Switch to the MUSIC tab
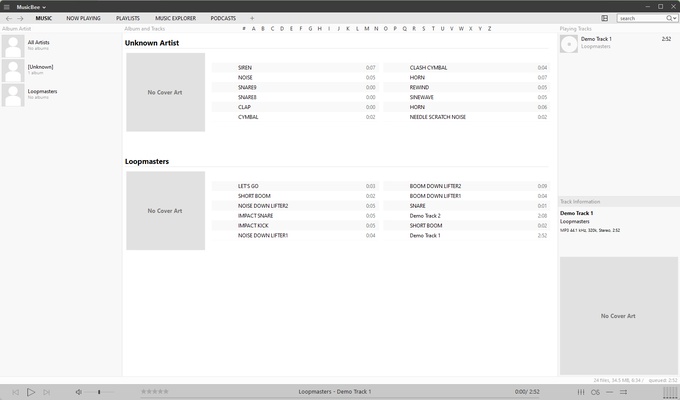The width and height of the screenshot is (680, 400). 43,18
